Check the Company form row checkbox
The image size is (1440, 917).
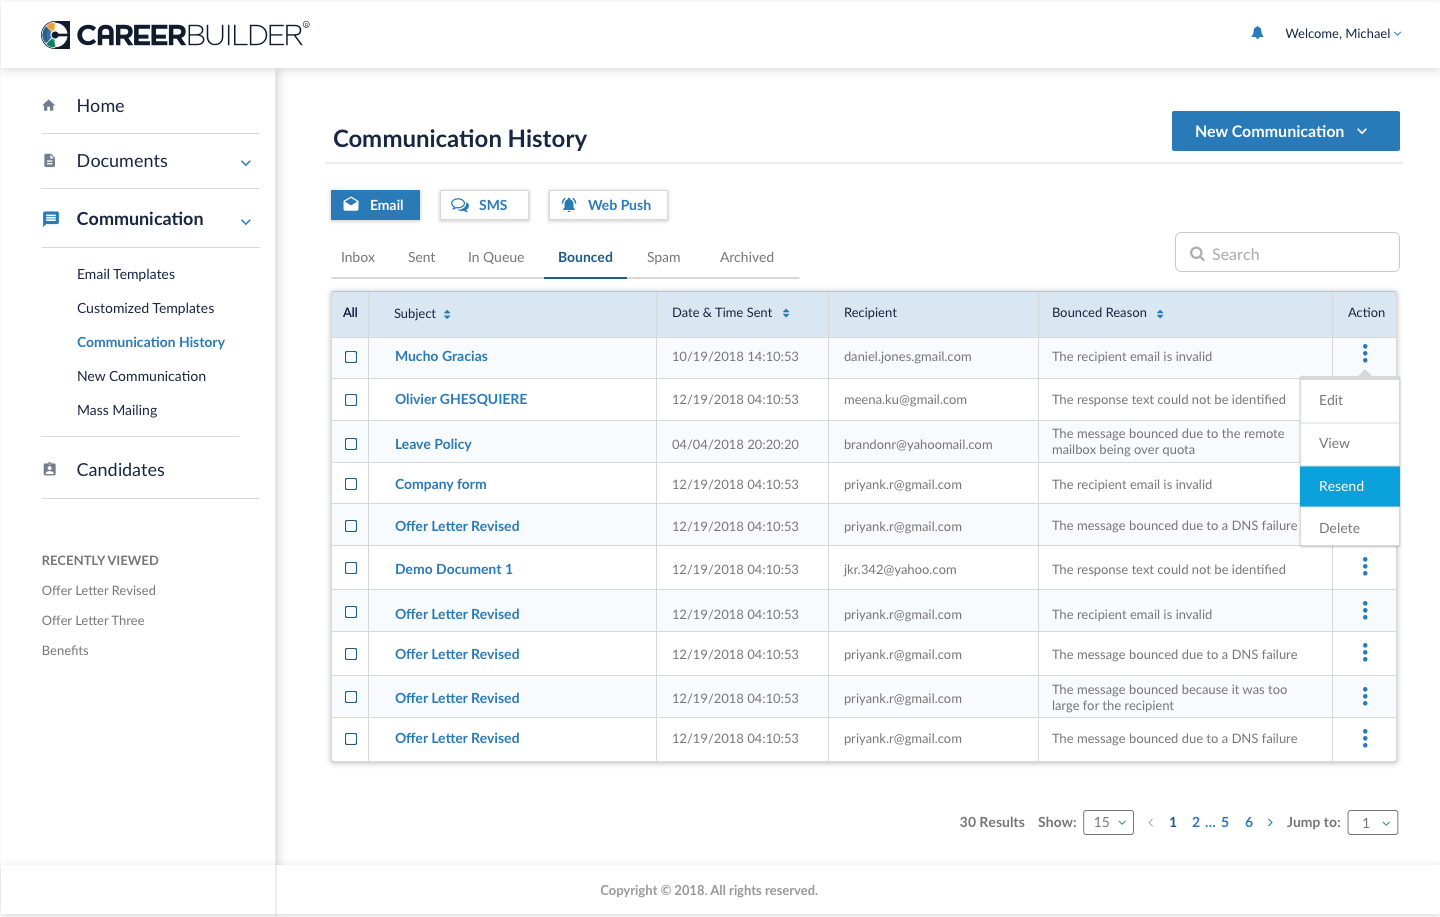pyautogui.click(x=351, y=484)
